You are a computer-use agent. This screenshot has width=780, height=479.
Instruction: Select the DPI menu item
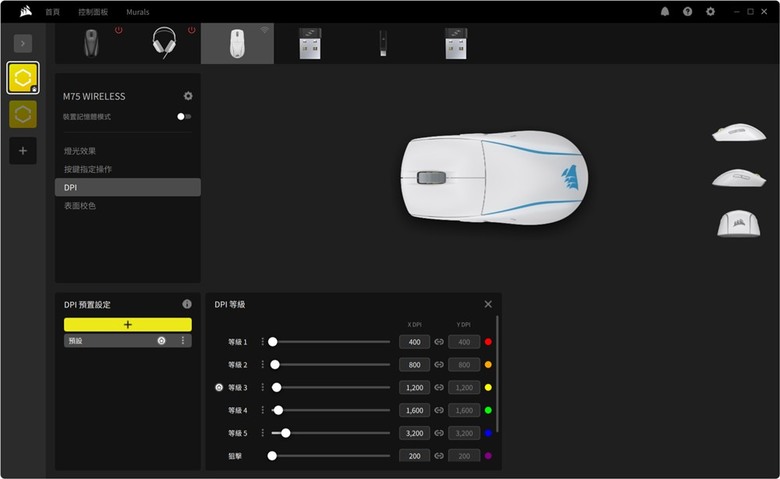click(128, 187)
